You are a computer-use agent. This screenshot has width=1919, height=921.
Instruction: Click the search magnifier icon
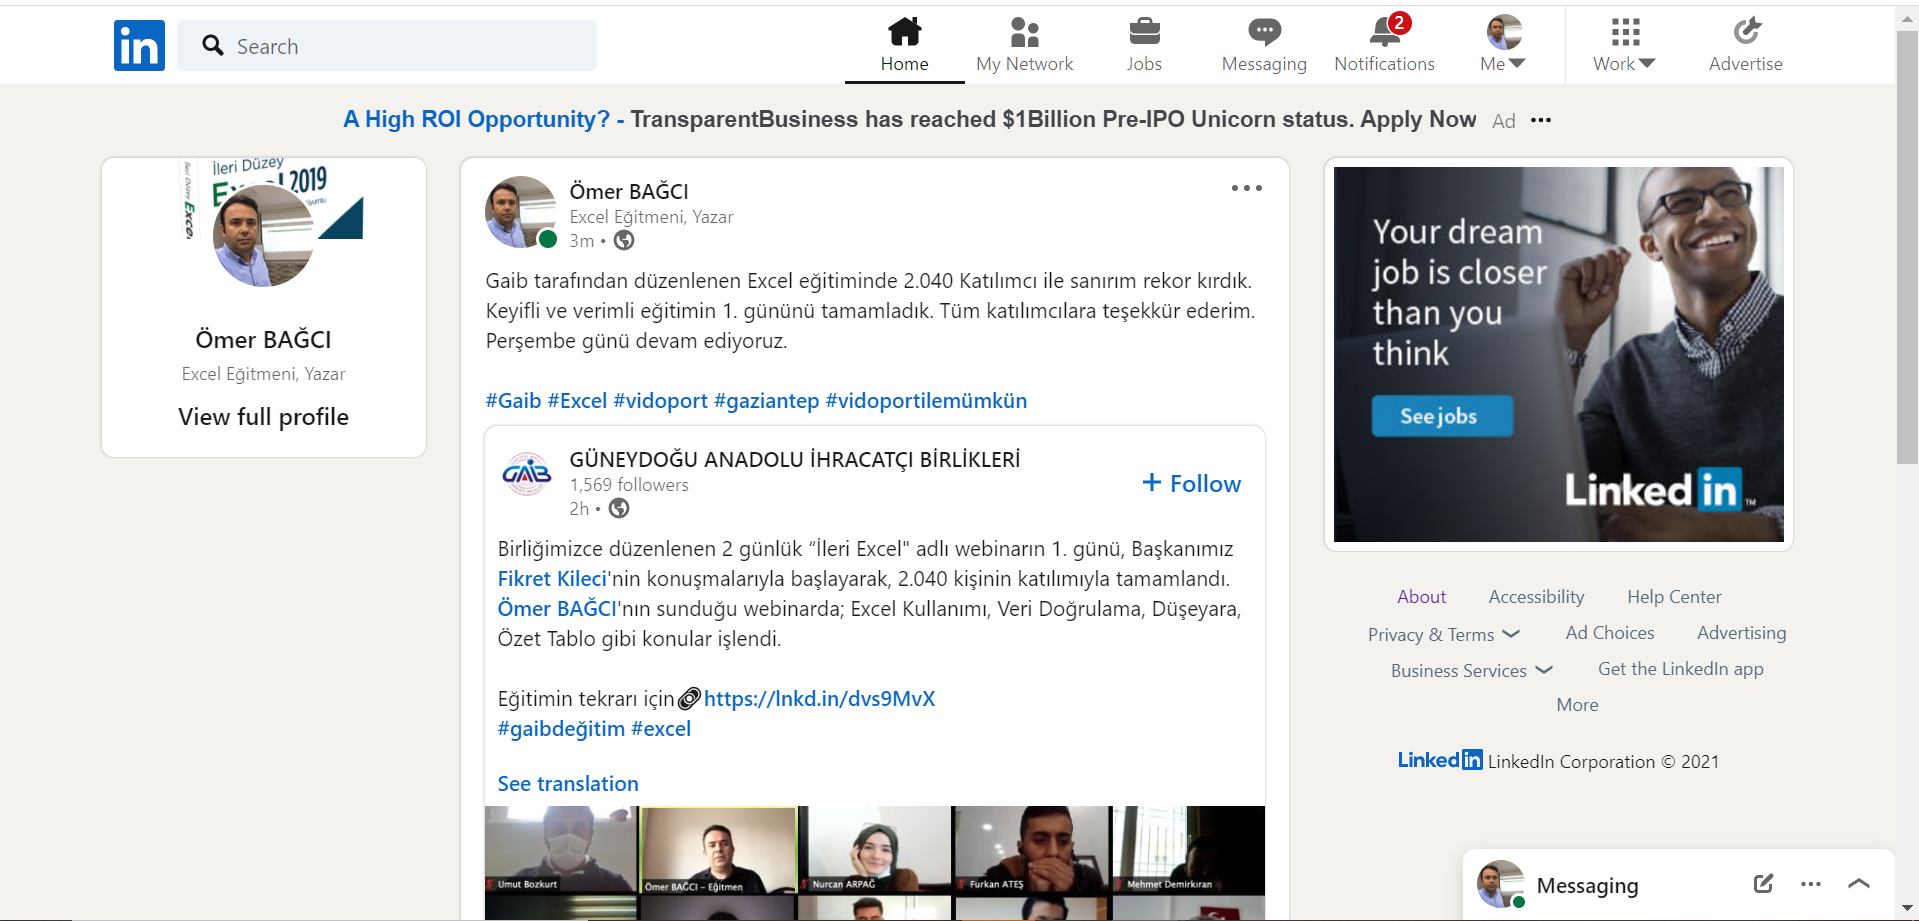pos(212,46)
